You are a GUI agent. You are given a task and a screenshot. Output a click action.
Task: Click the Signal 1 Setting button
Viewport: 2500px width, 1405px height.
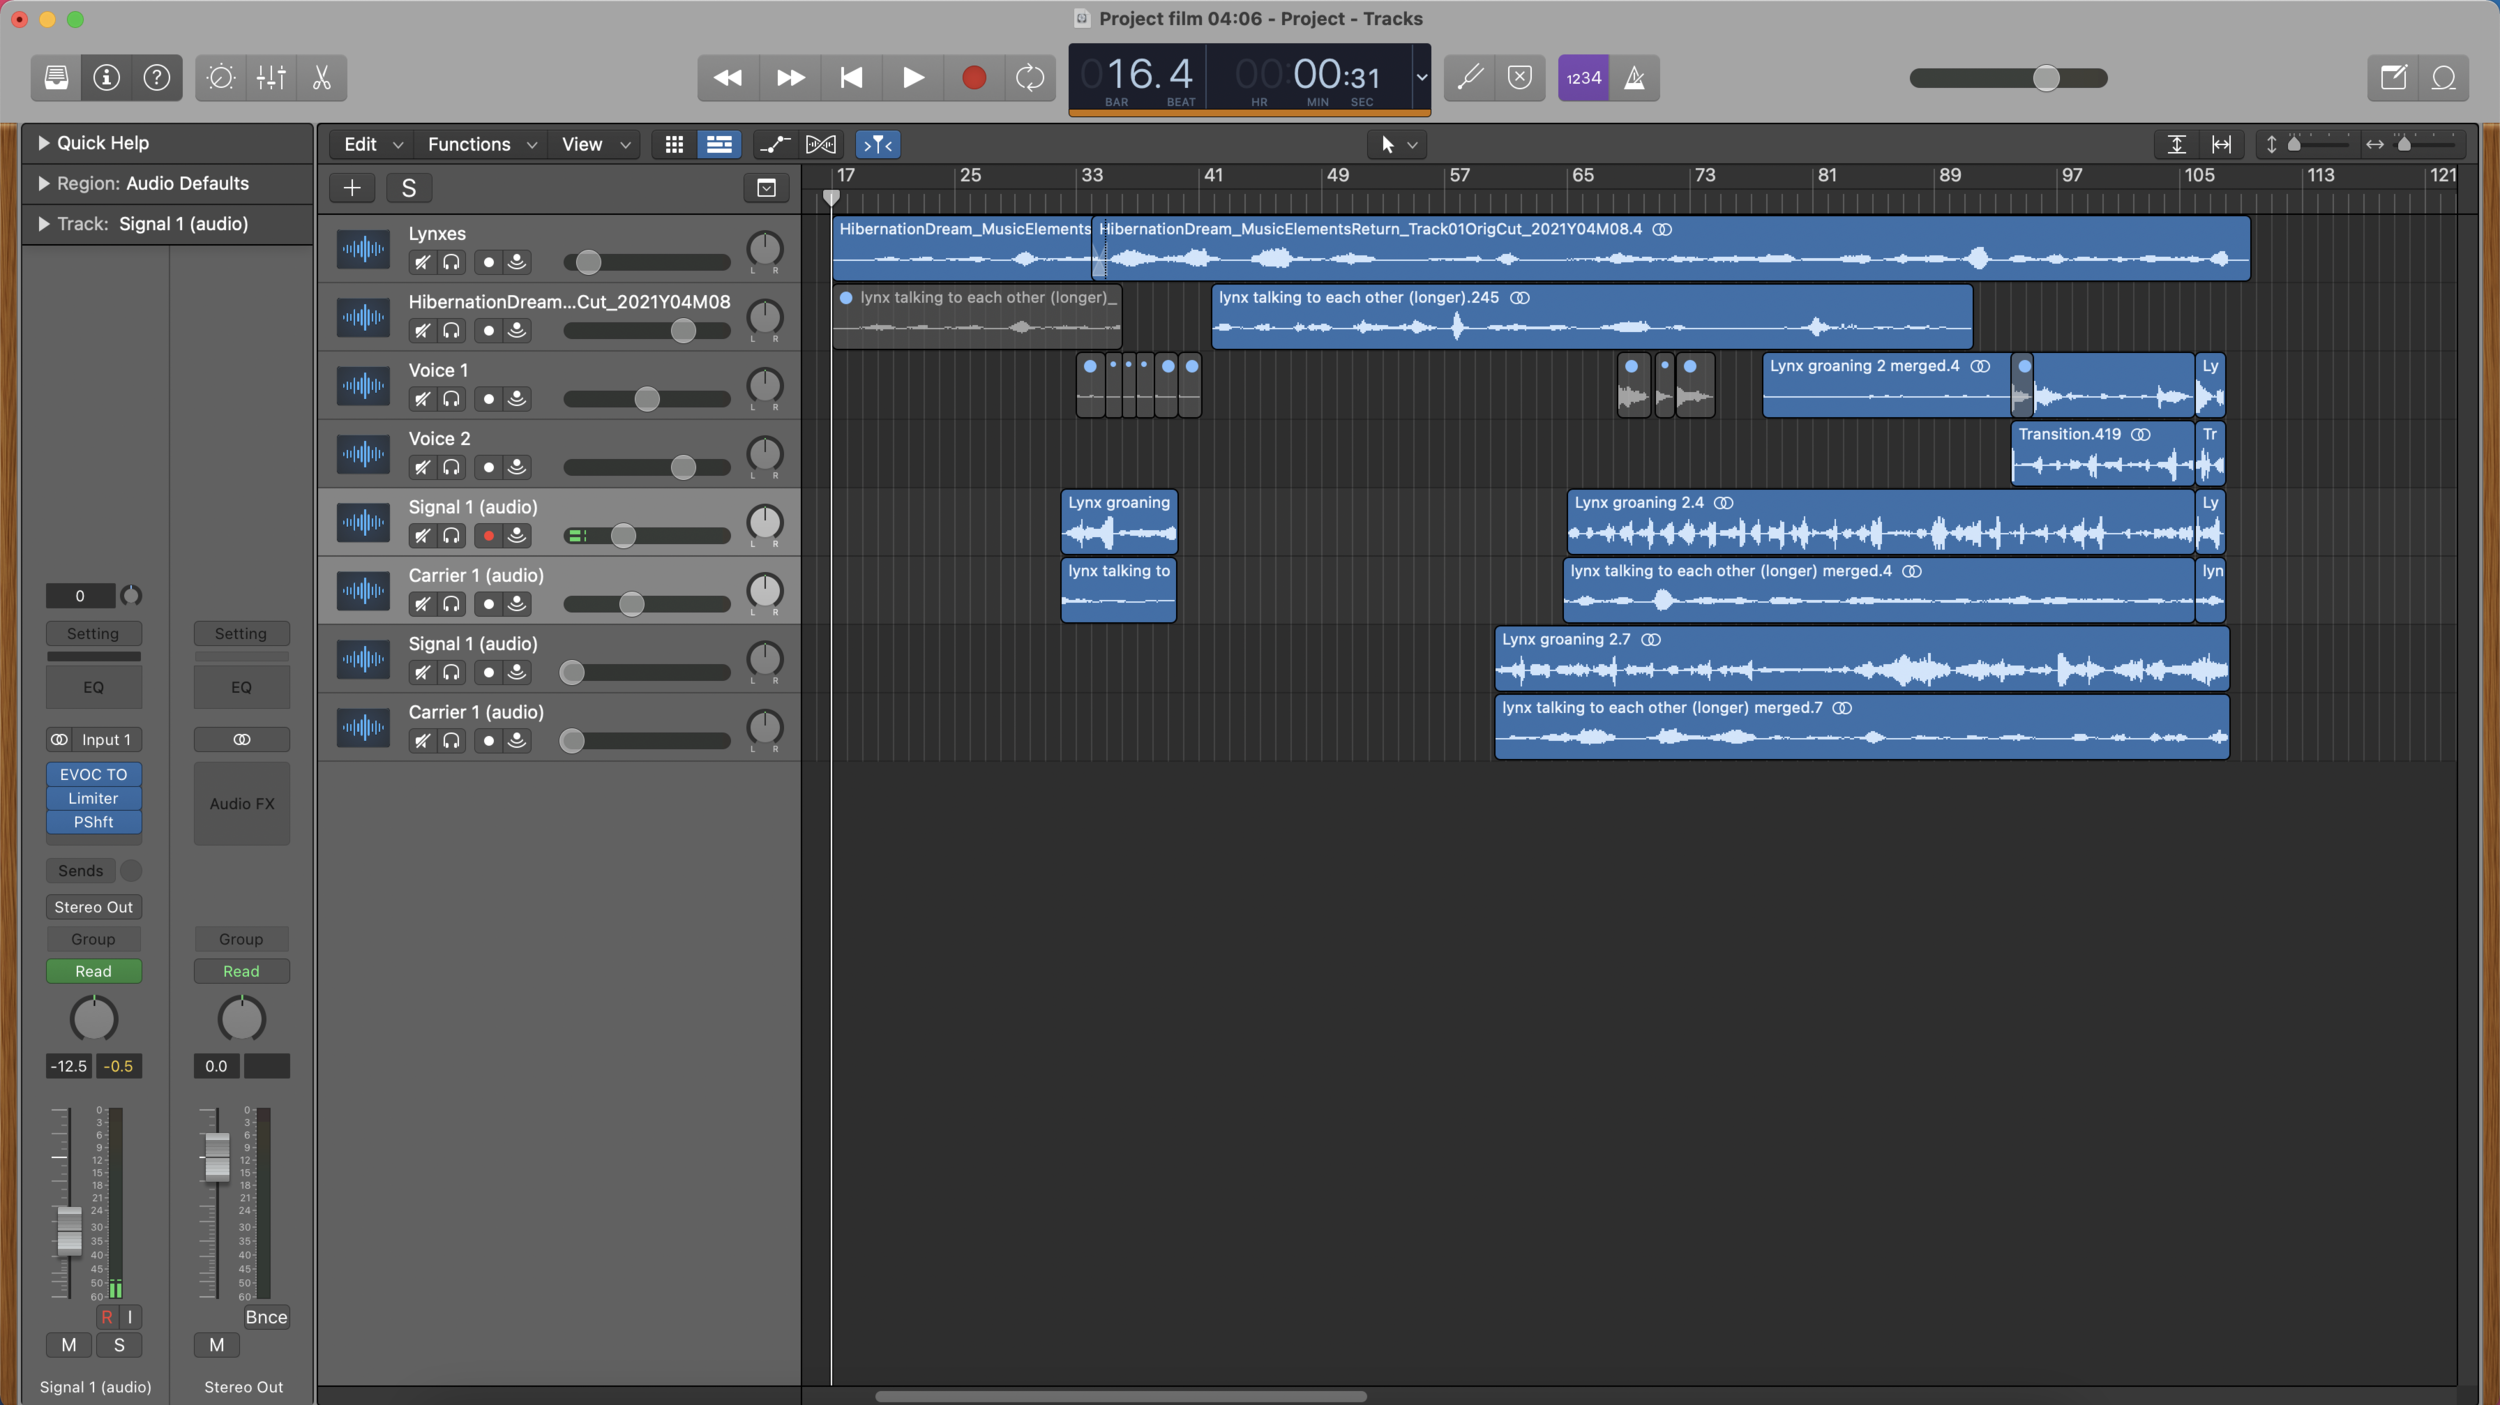(x=93, y=633)
